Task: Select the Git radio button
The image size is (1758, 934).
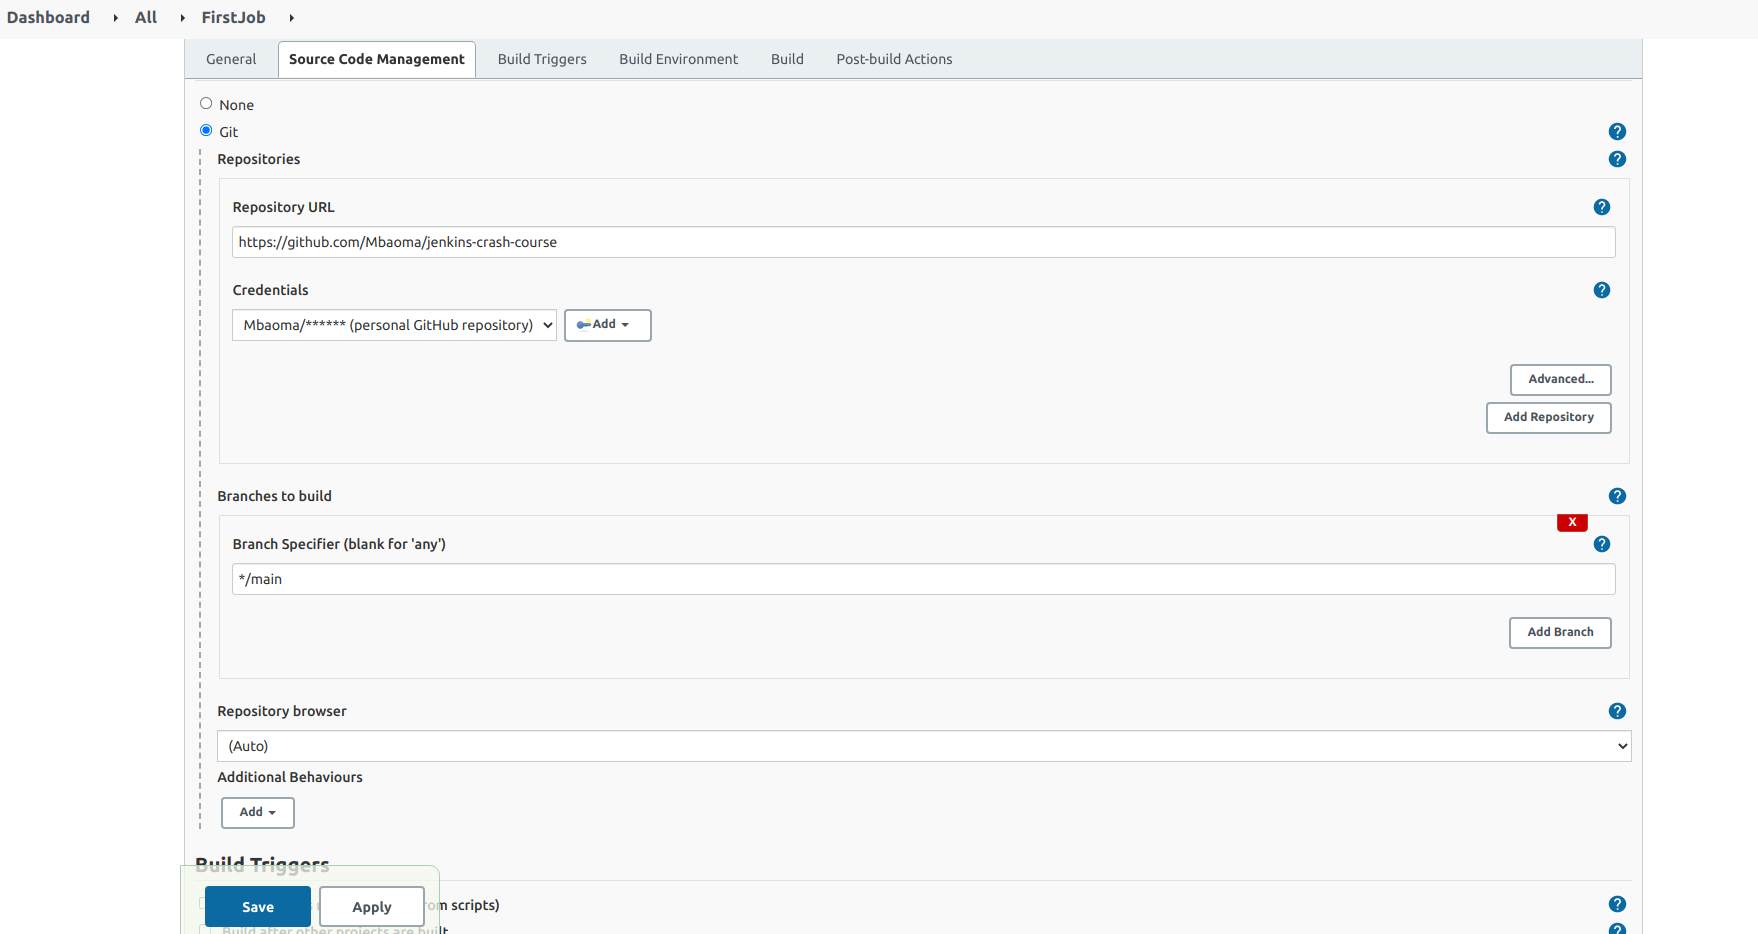Action: (x=206, y=130)
